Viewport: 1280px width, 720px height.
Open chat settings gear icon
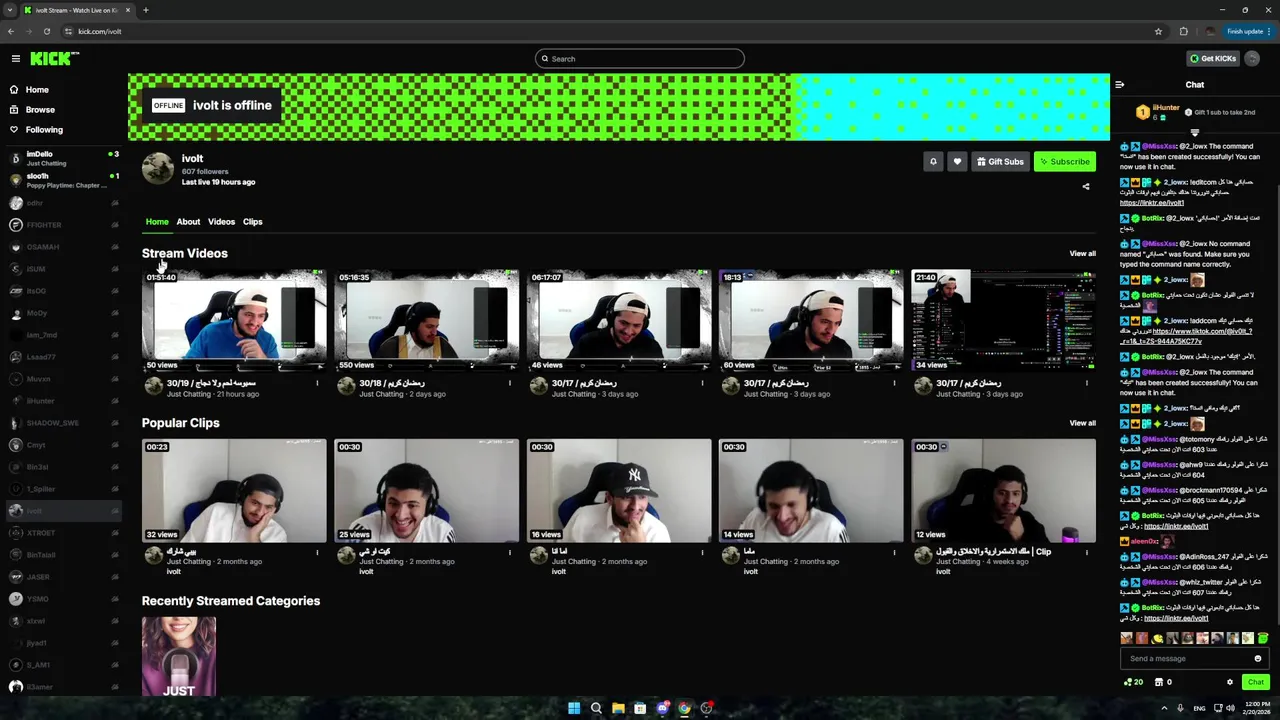tap(1230, 682)
